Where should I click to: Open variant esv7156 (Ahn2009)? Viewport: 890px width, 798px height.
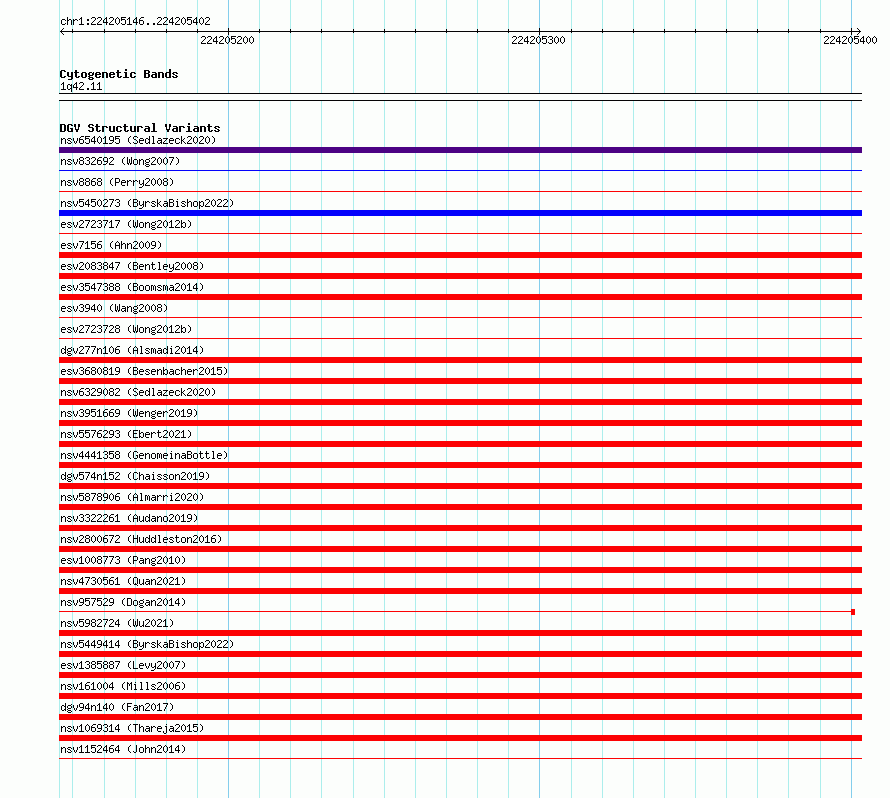pos(111,245)
